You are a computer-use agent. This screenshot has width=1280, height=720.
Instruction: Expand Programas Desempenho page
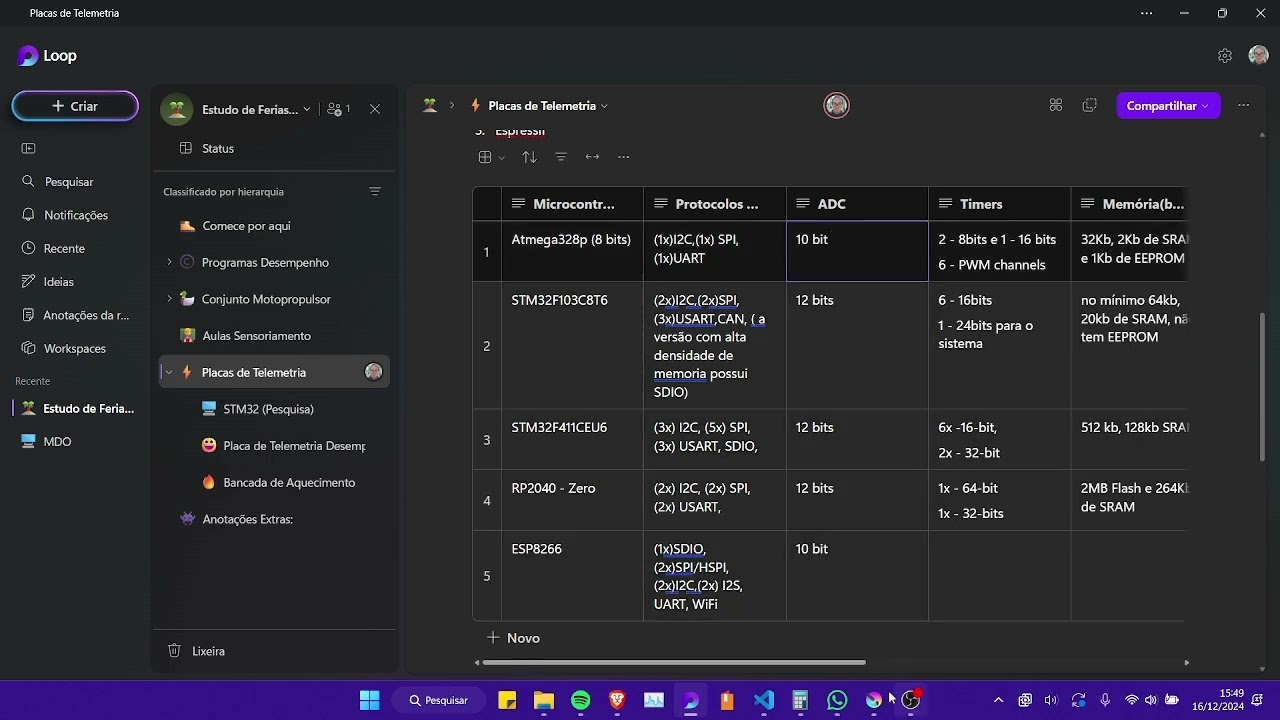(x=169, y=262)
